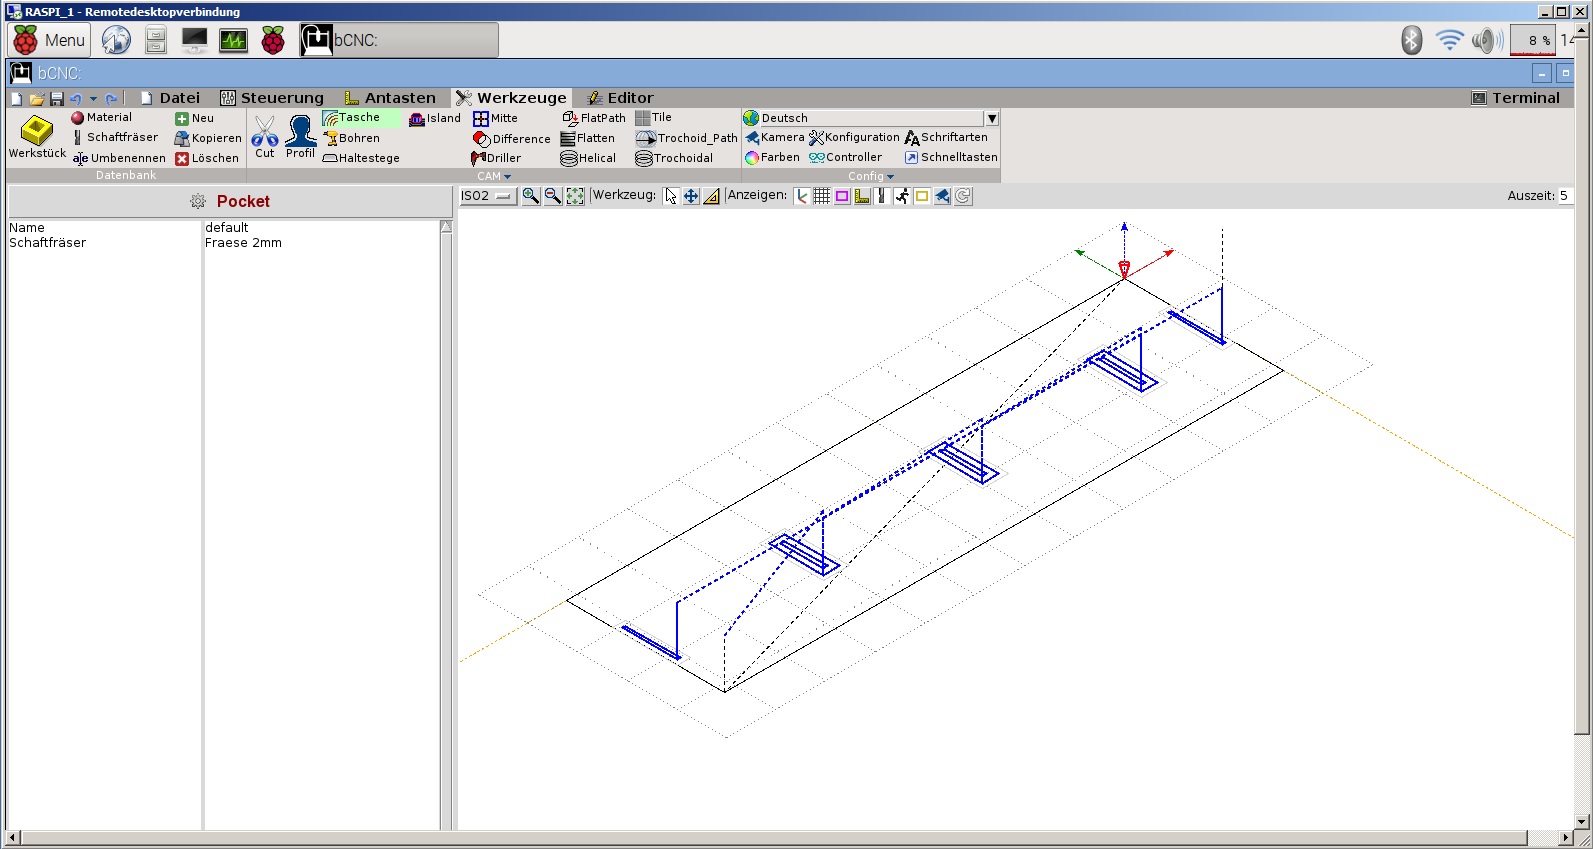Zoom out of the canvas view
Screen dimensions: 1593x849
coord(552,196)
